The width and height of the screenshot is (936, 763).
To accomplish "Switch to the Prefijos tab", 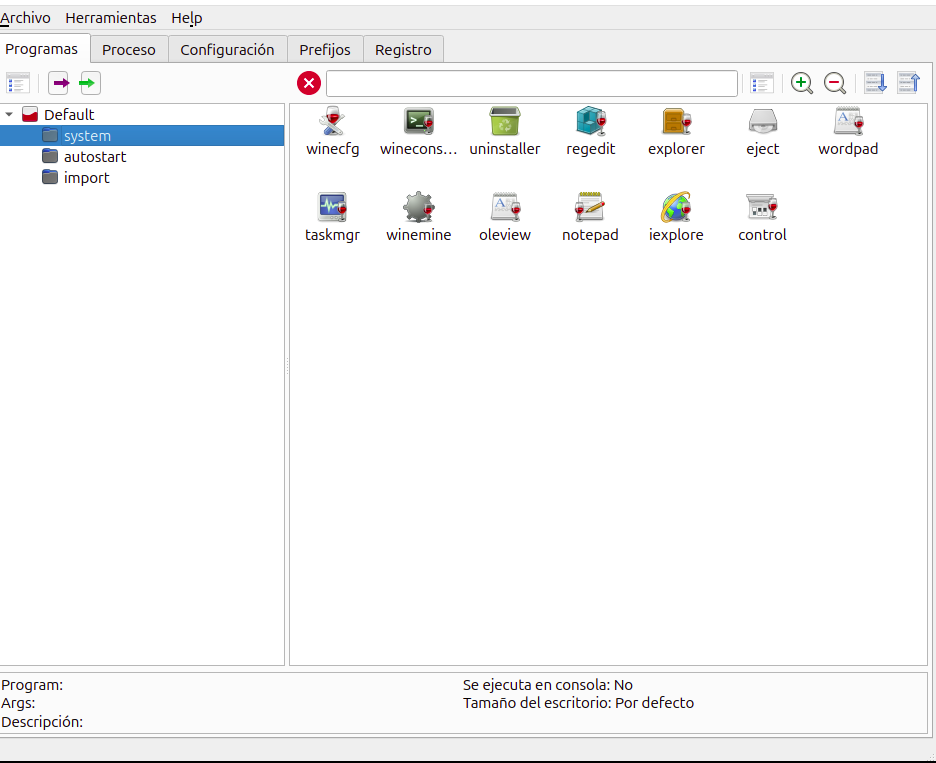I will (x=325, y=49).
